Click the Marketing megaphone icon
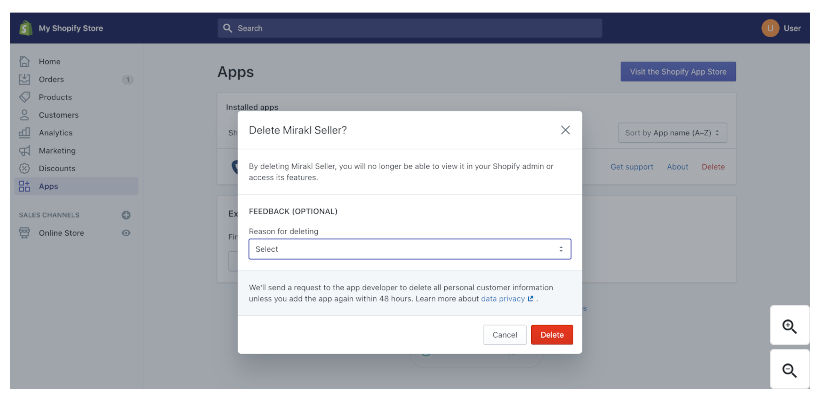The width and height of the screenshot is (820, 399). pos(25,151)
